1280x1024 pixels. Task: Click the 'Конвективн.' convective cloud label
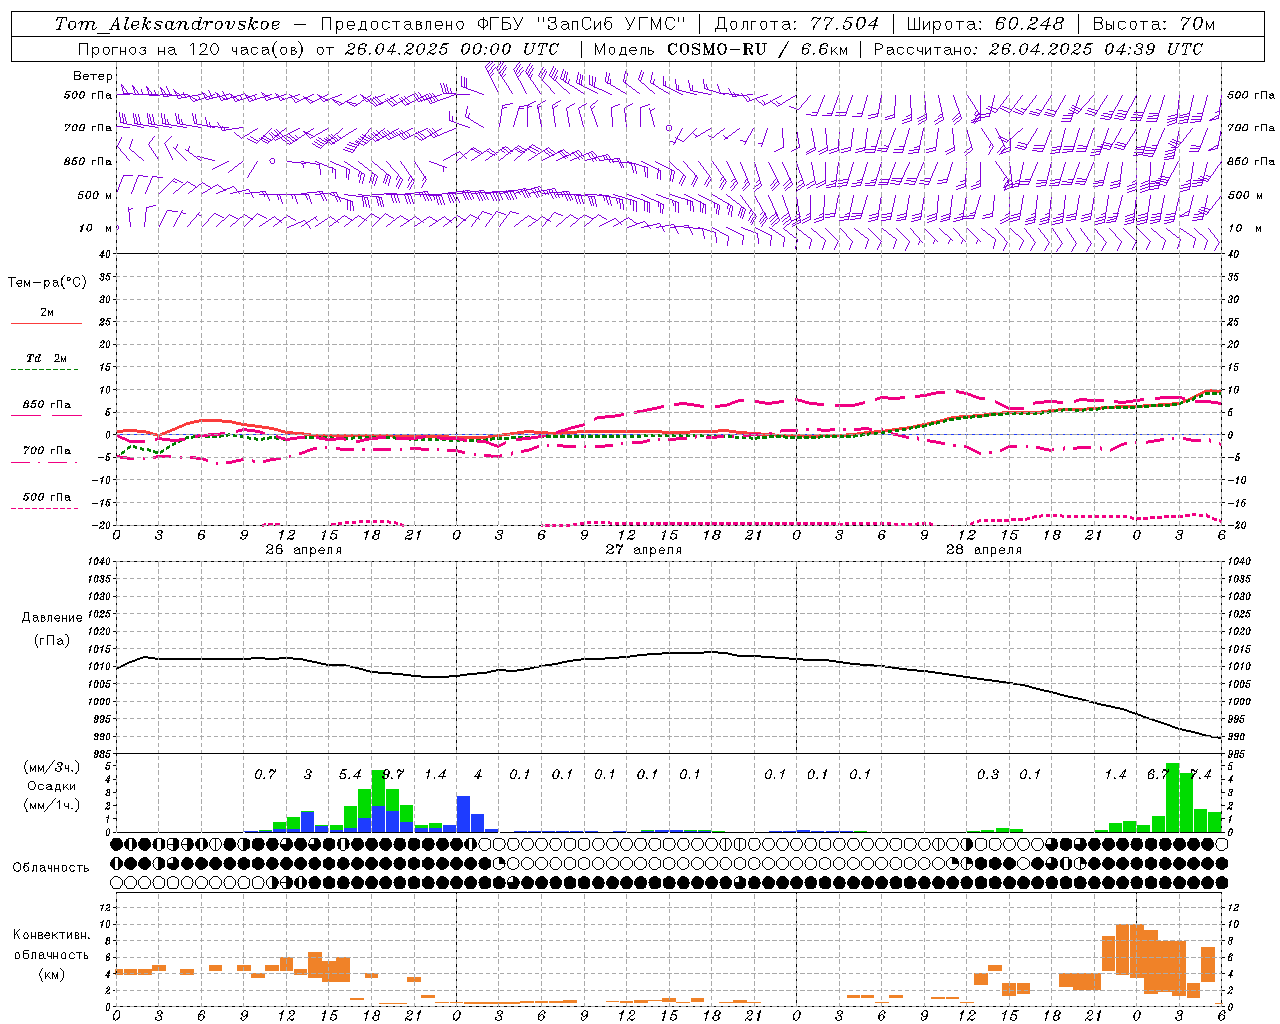[x=51, y=935]
